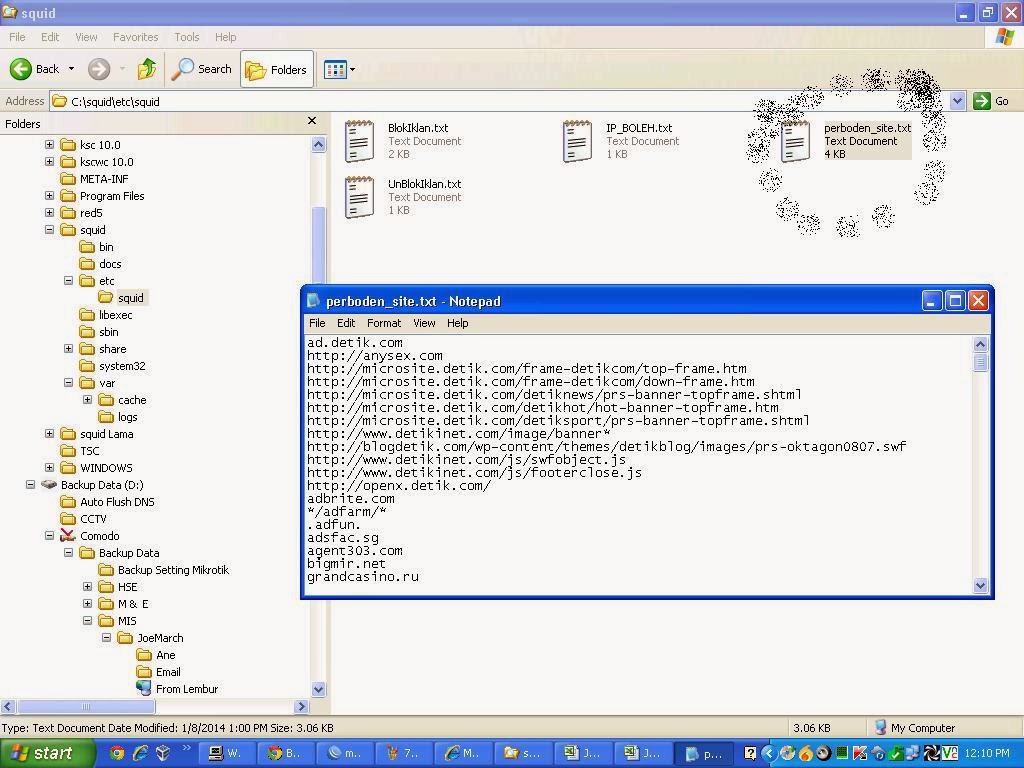Toggle the Folders pane button
This screenshot has height=768, width=1024.
[x=276, y=69]
